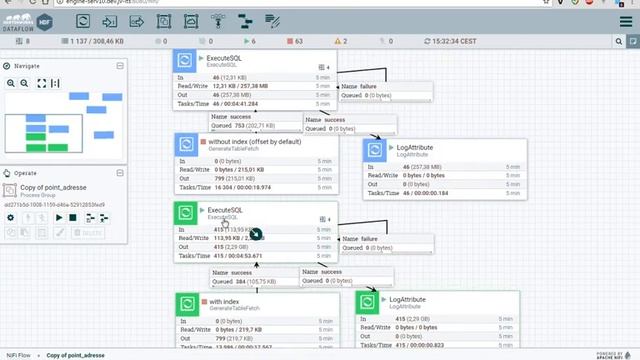Click the Delete button in the Operate panel
The width and height of the screenshot is (640, 360).
pos(88,233)
